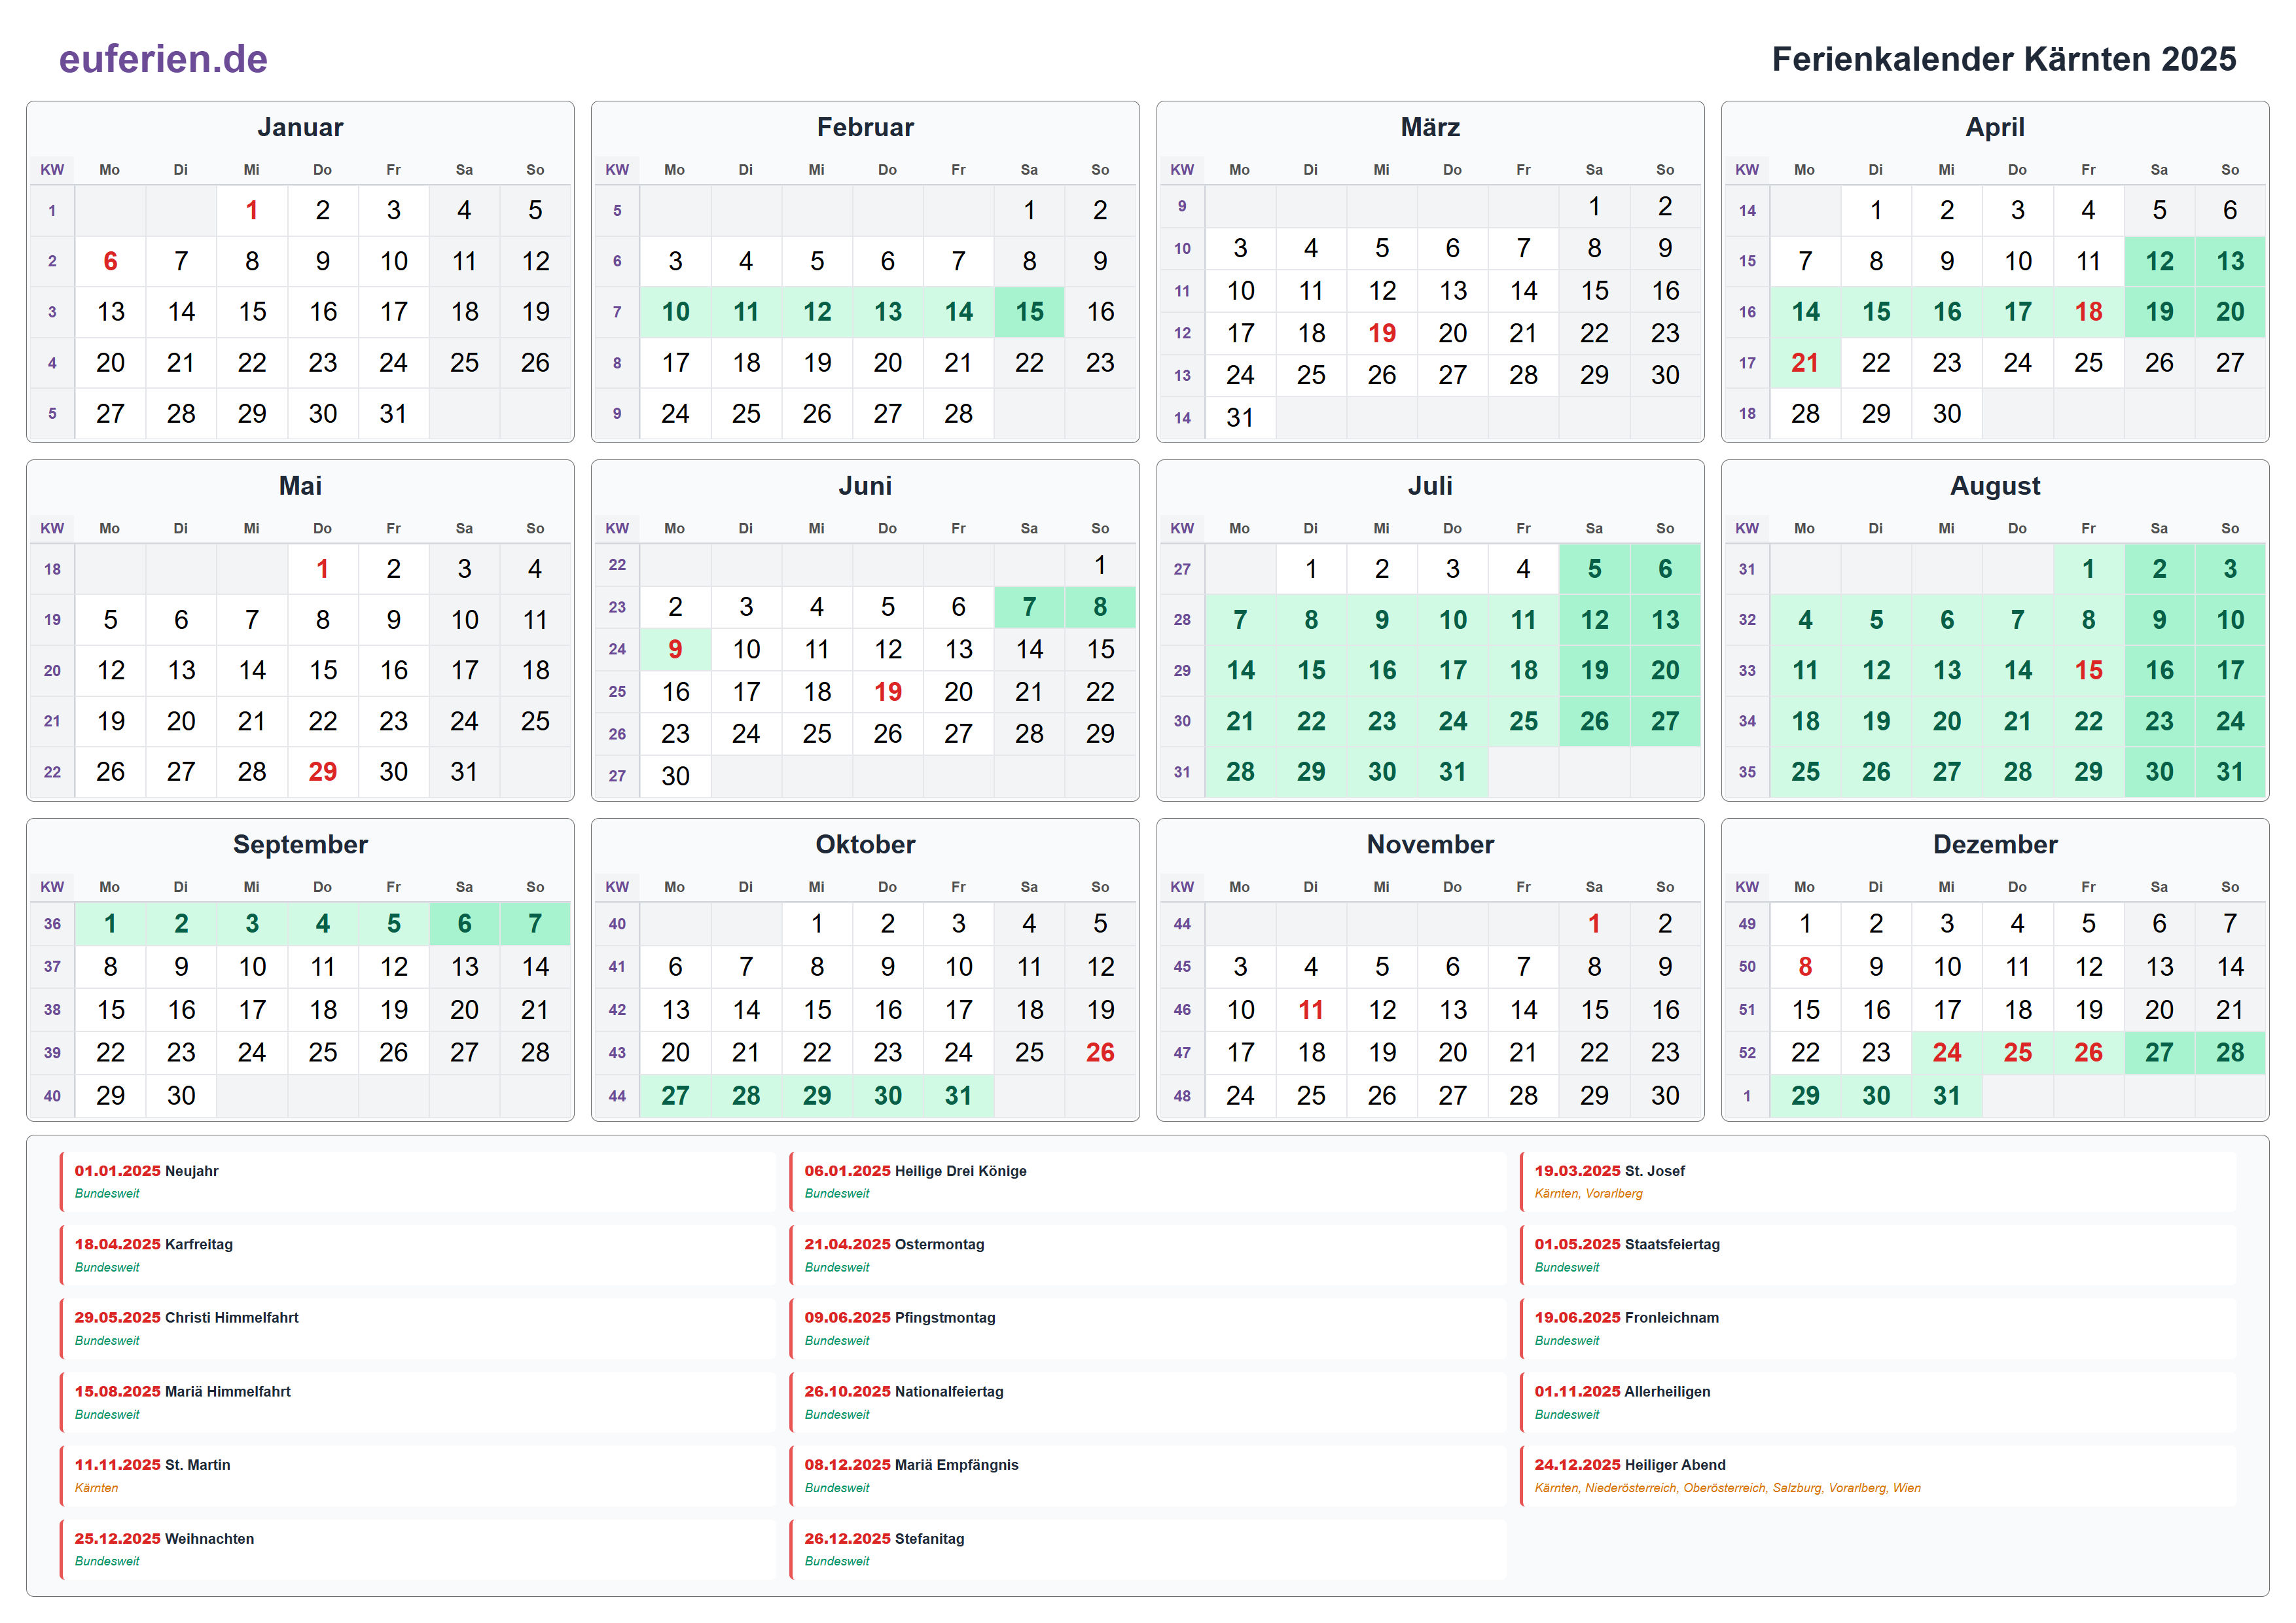
Task: Click red Ostermontag date 21 in April
Action: point(1805,362)
